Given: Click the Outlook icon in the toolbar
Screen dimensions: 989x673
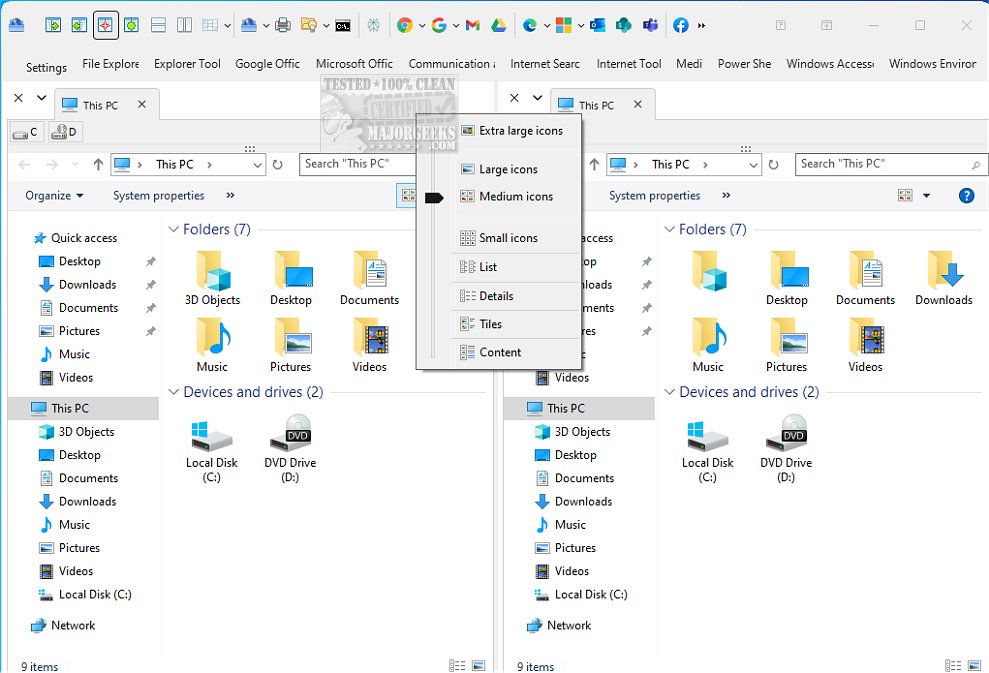Looking at the screenshot, I should [597, 25].
